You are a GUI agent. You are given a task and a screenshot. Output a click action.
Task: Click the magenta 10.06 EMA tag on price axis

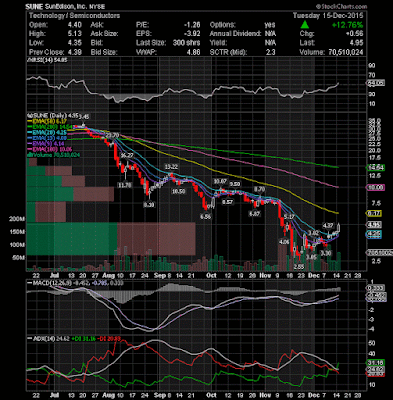(376, 188)
